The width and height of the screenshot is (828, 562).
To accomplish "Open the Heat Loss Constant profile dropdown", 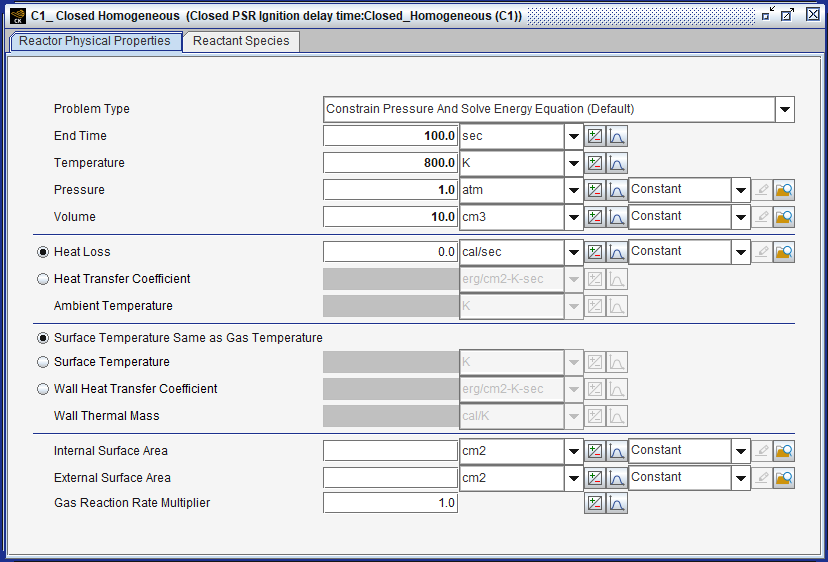I will [741, 252].
